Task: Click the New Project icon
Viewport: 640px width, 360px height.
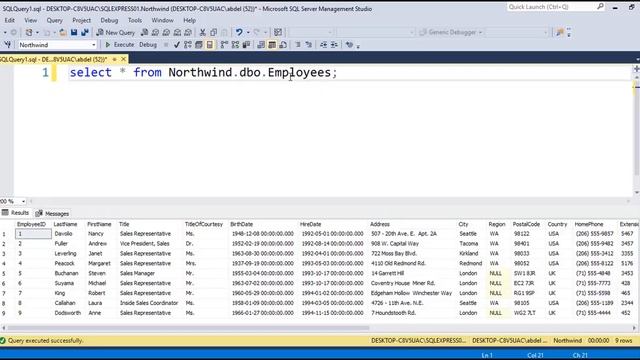Action: (29, 32)
